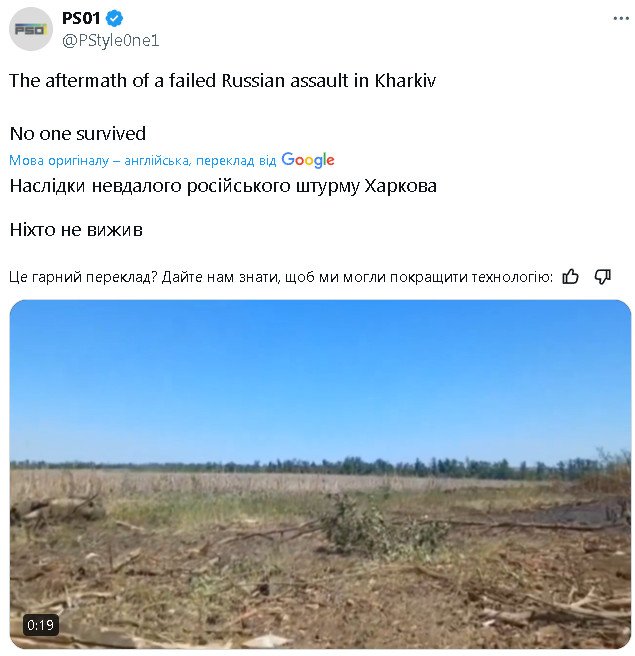The height and width of the screenshot is (656, 635).
Task: Click the 'No one survived' text
Action: [x=77, y=133]
